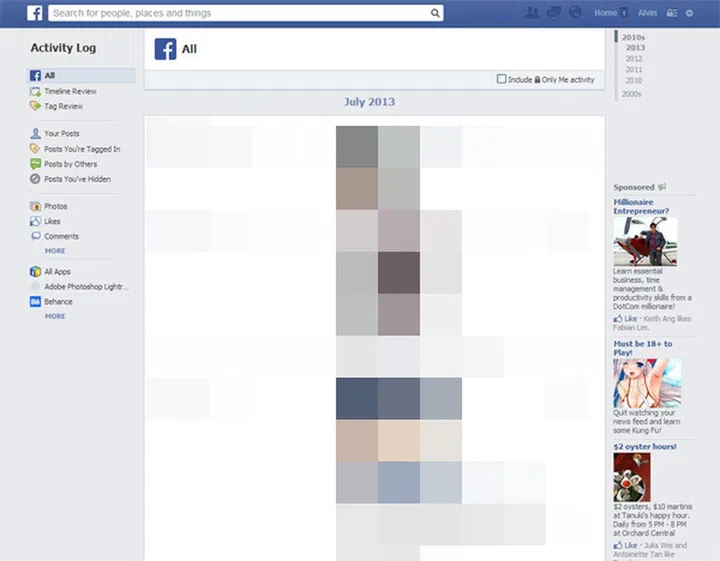The height and width of the screenshot is (561, 720).
Task: Click the large Facebook icon in All header
Action: click(x=165, y=49)
